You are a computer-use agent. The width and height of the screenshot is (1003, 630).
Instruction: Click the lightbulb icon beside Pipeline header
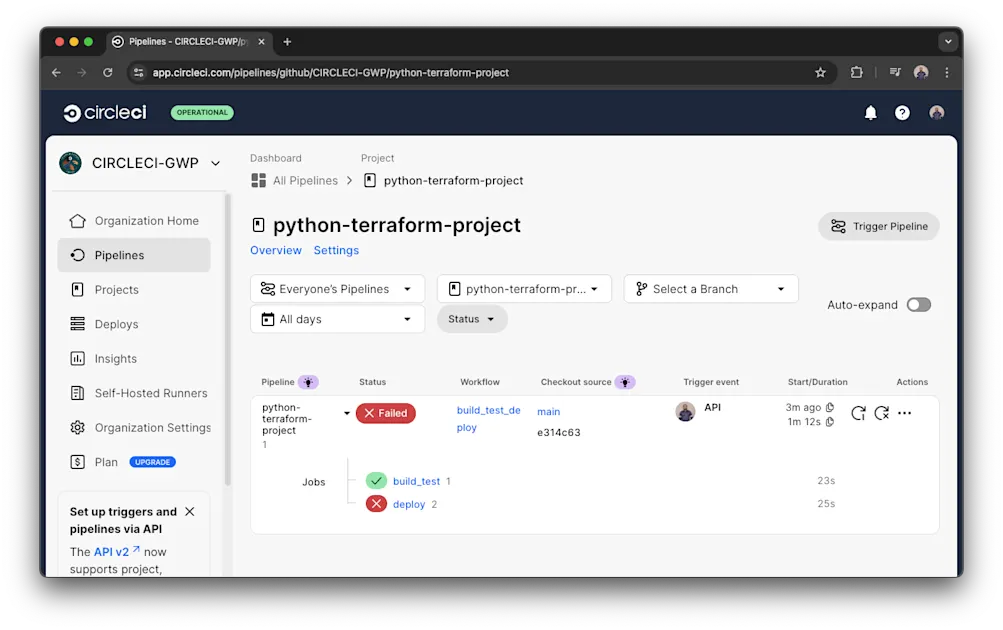(x=309, y=381)
